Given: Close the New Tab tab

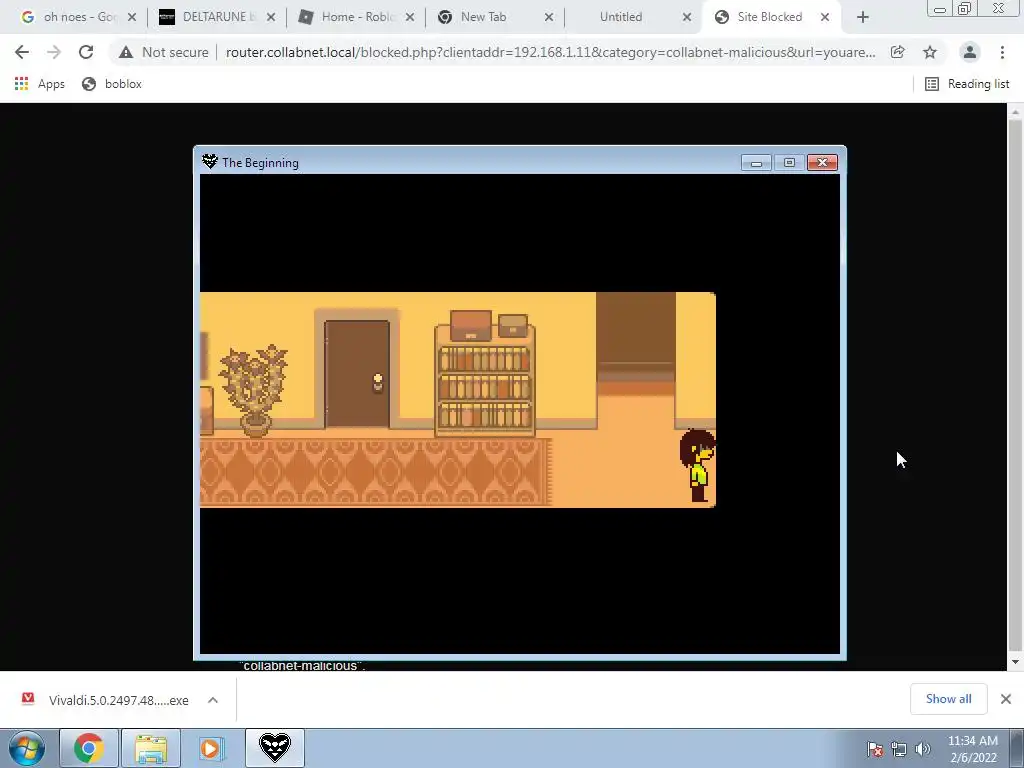Looking at the screenshot, I should 549,17.
